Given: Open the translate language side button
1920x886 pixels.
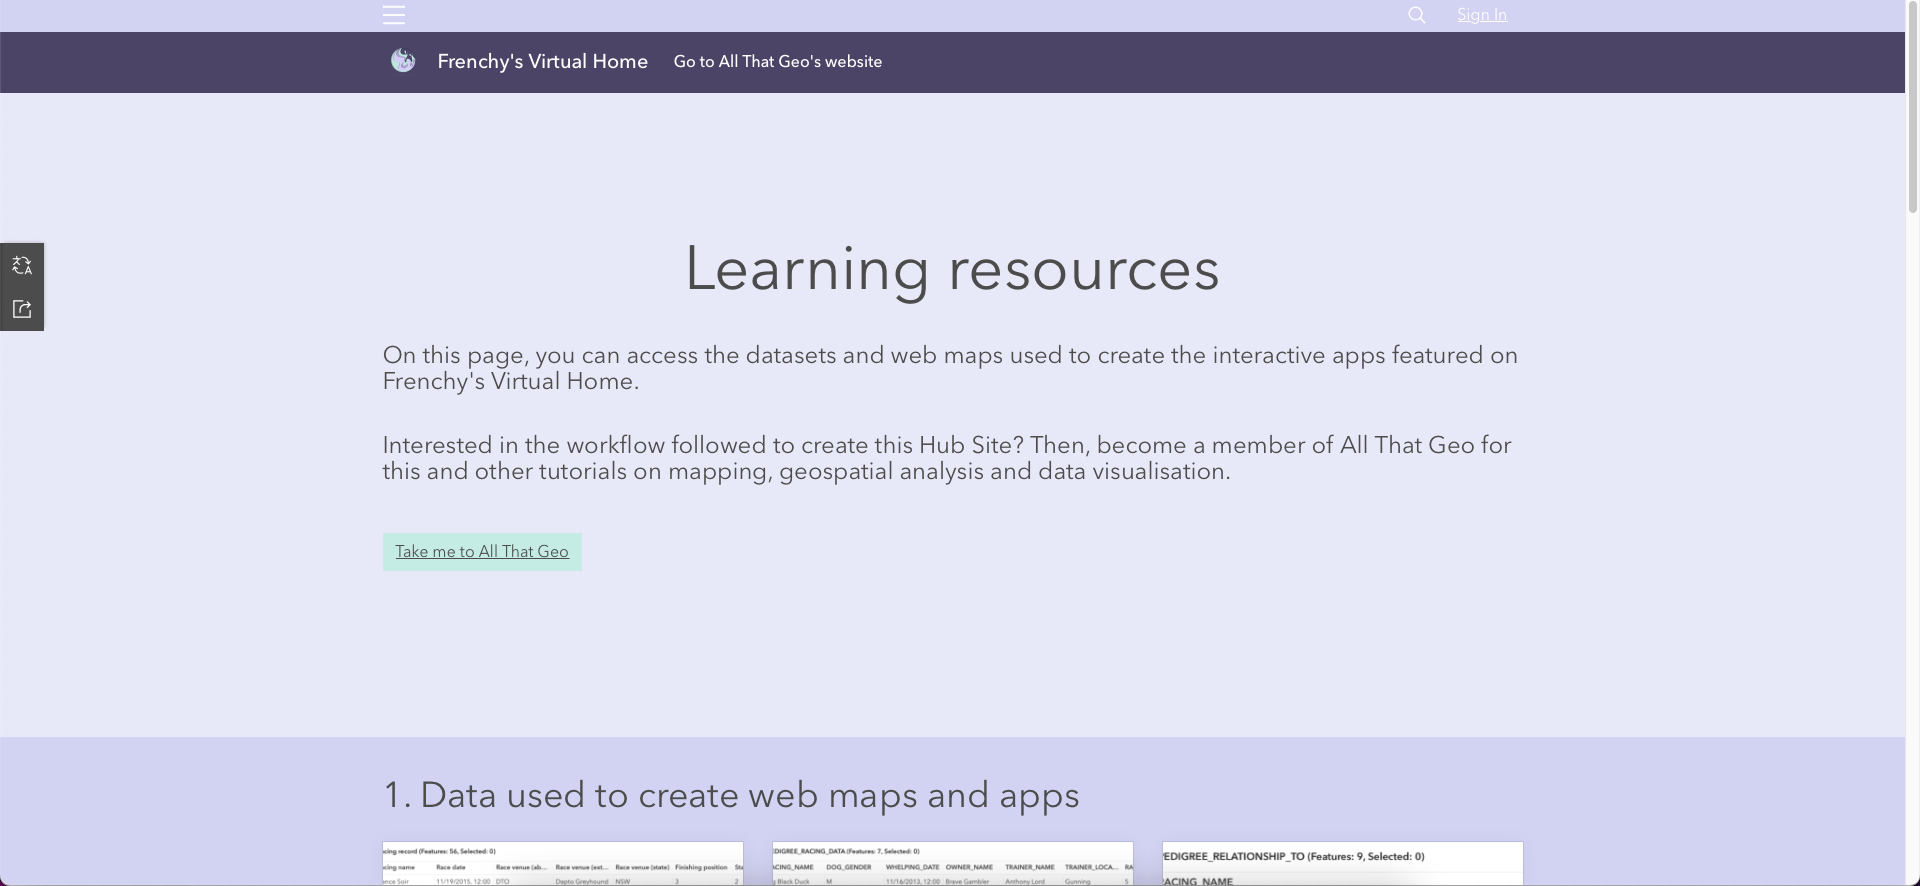Looking at the screenshot, I should [x=22, y=265].
